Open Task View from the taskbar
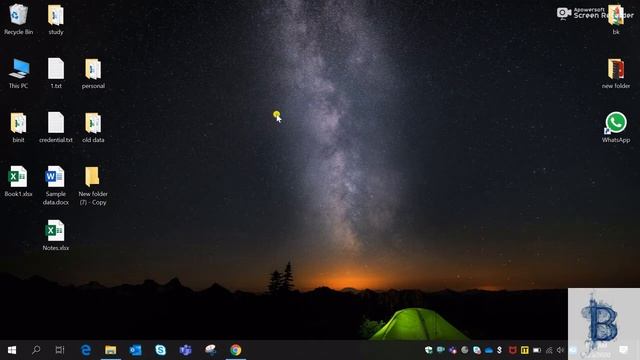 (x=60, y=350)
